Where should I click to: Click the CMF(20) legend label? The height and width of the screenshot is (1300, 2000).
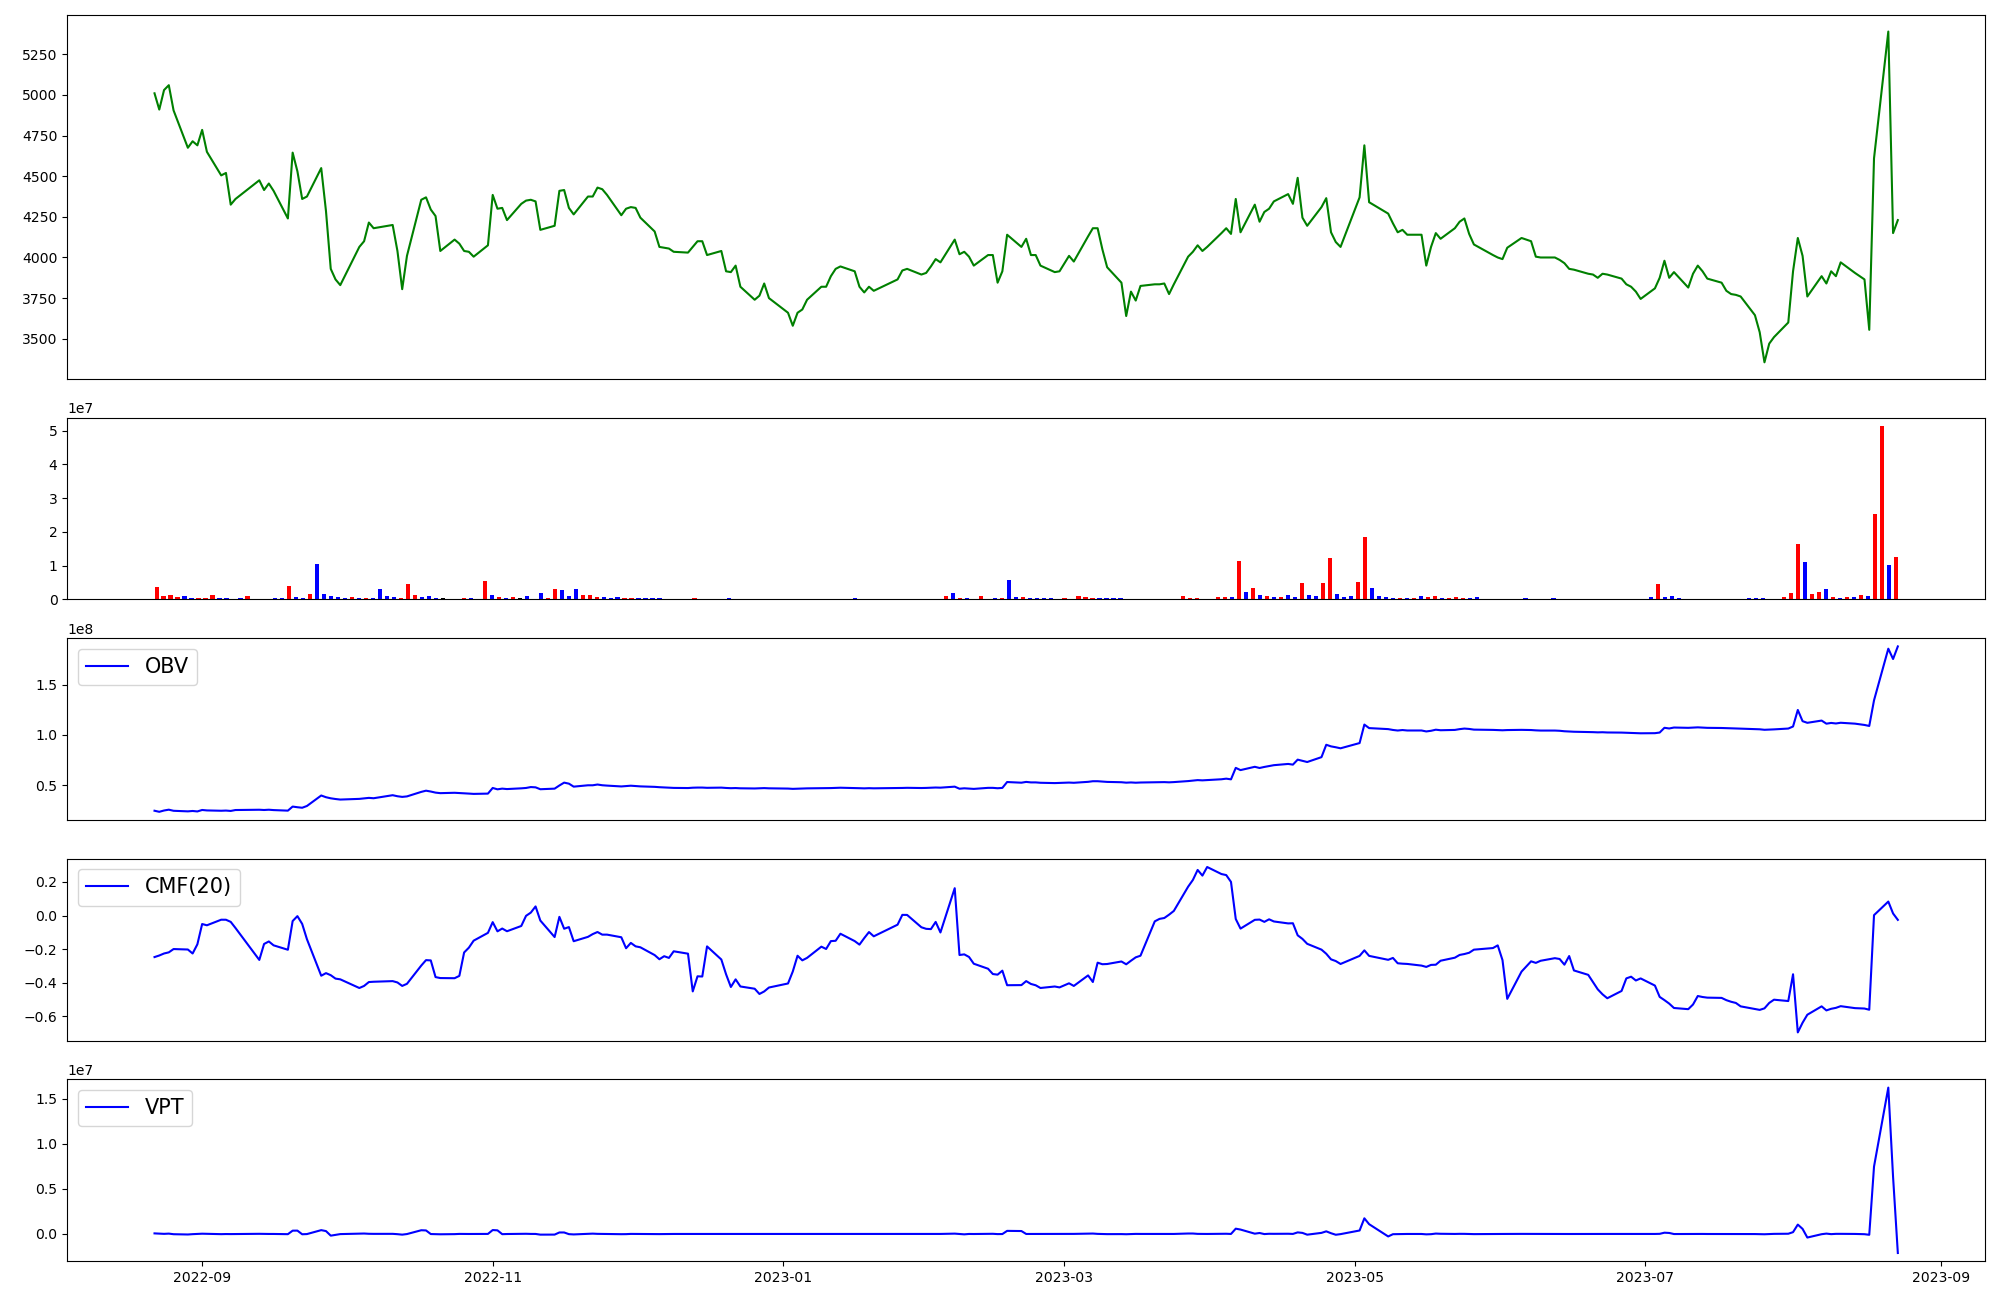187,886
